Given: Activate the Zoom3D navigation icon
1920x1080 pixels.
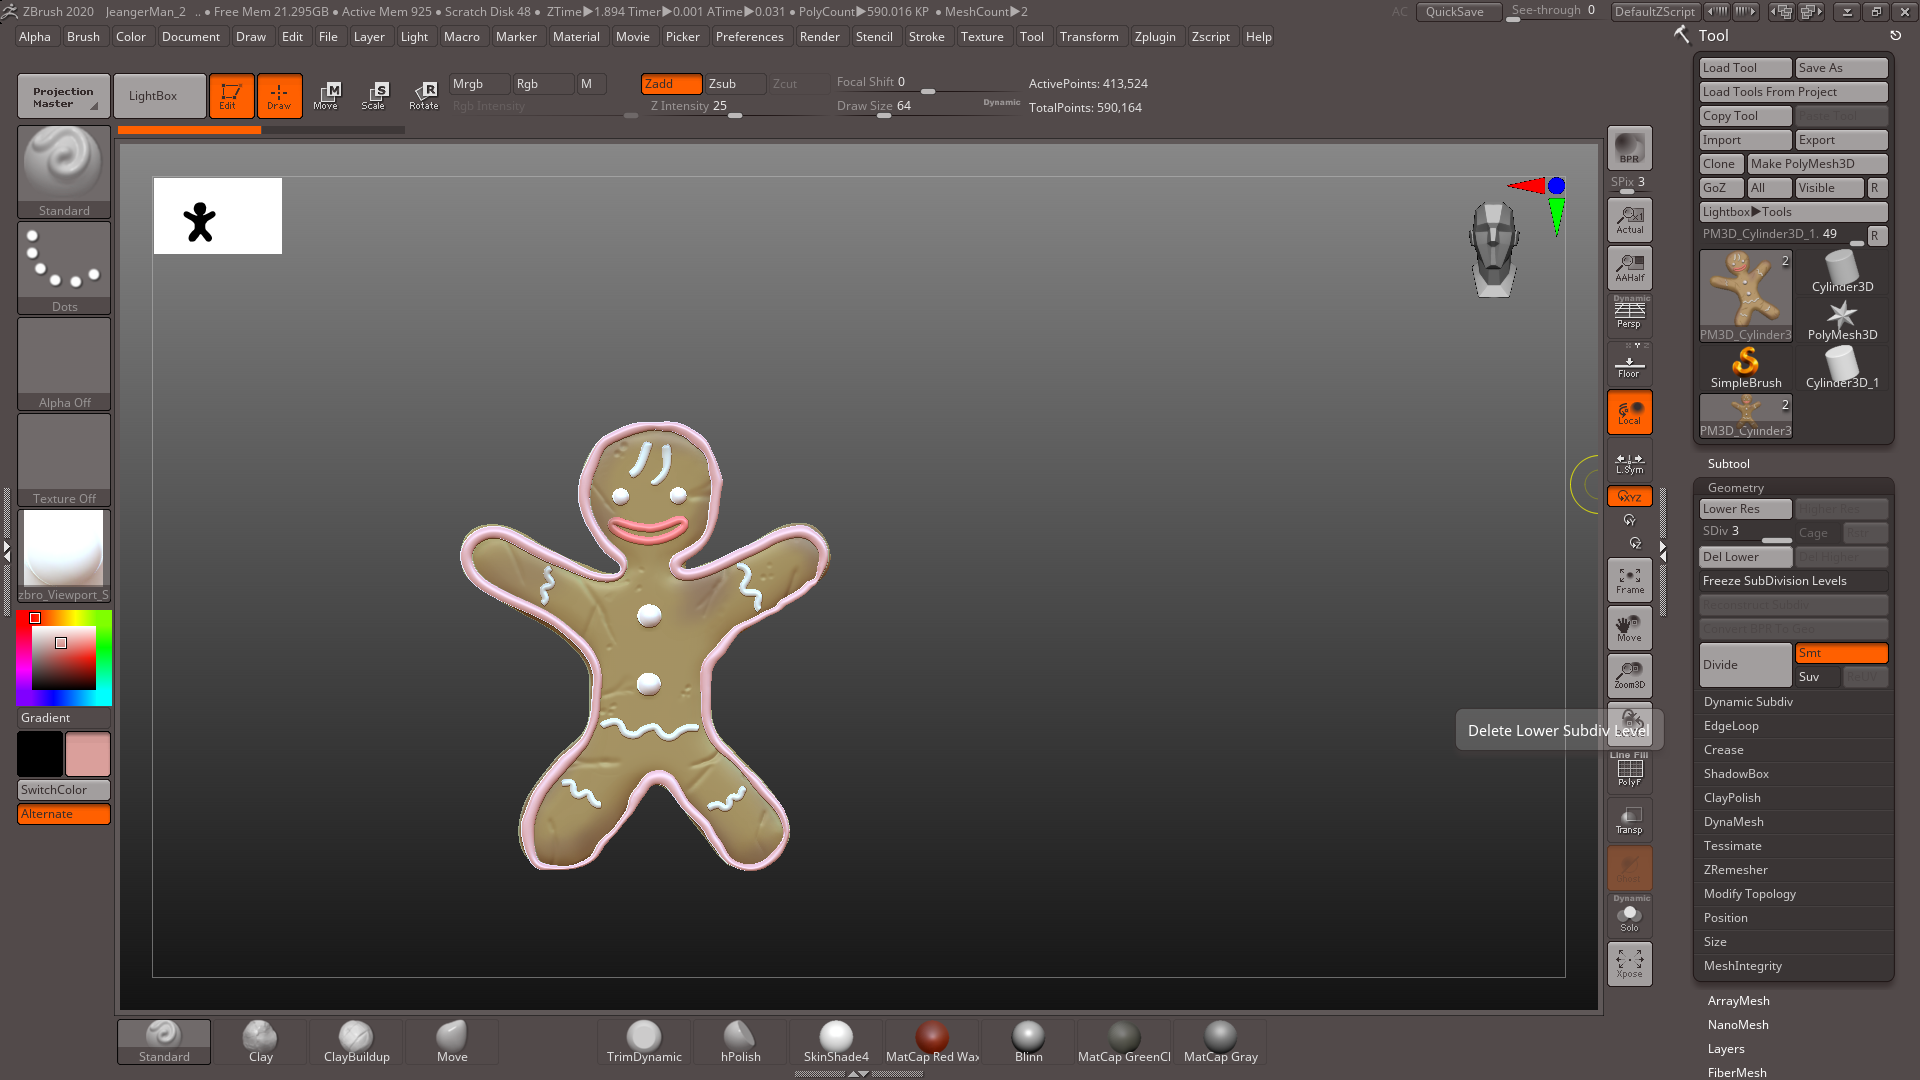Looking at the screenshot, I should (1629, 675).
